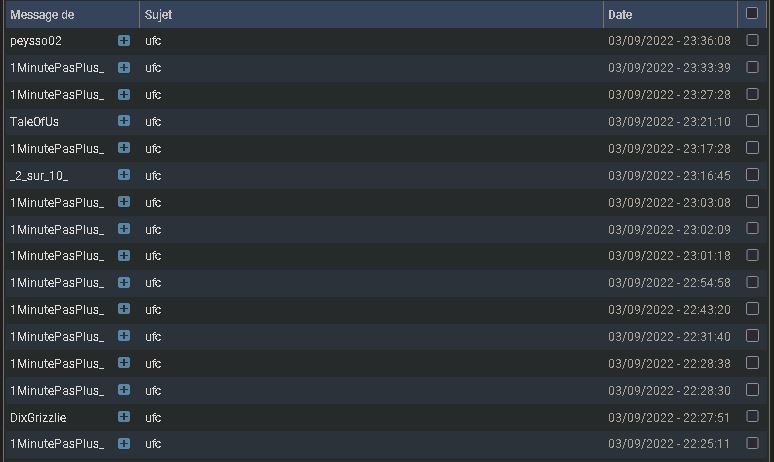Image resolution: width=774 pixels, height=462 pixels.
Task: Click the plus icon on the 22:54:58 row
Action: coord(124,282)
